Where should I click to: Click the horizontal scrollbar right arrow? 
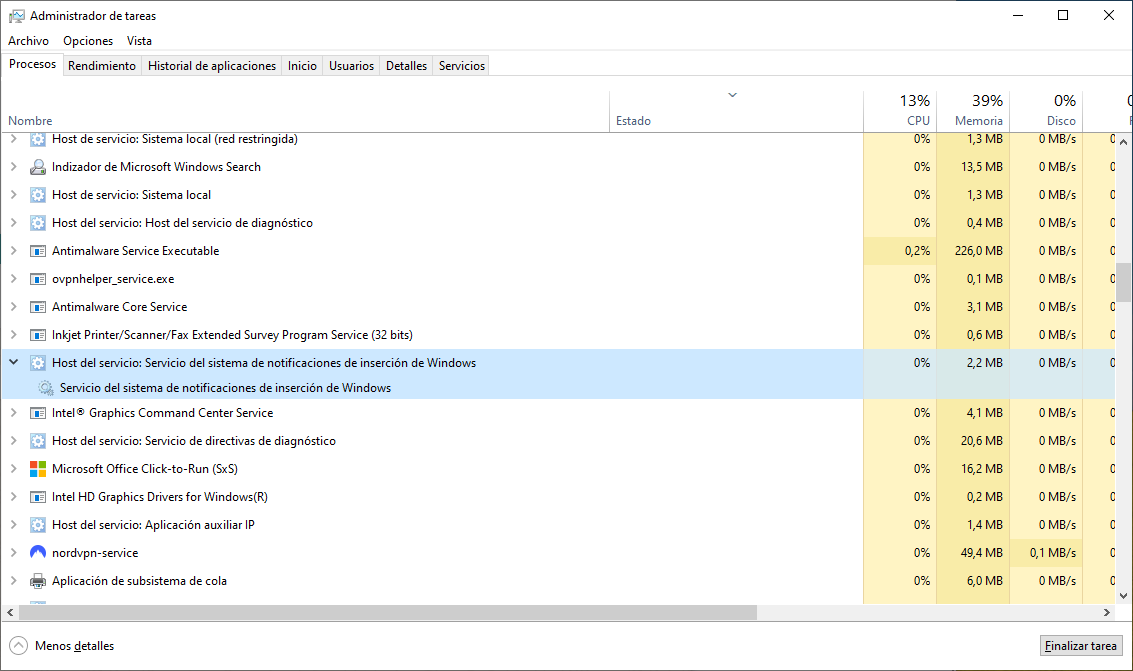(1106, 612)
